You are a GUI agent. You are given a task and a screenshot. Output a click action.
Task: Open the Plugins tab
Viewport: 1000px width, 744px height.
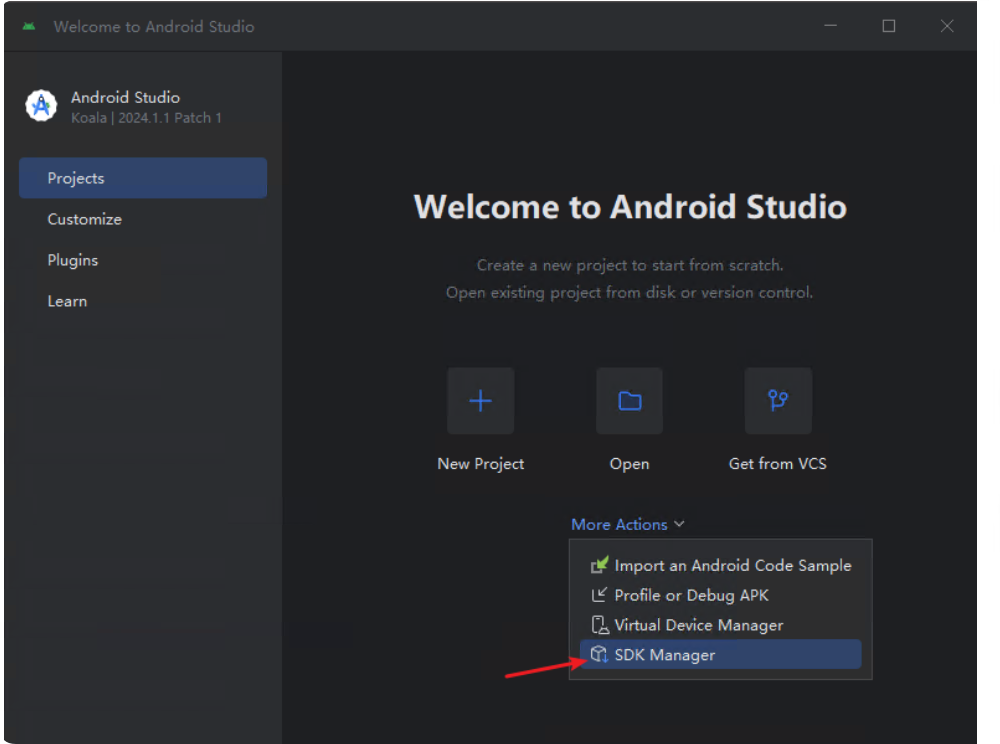pos(143,260)
